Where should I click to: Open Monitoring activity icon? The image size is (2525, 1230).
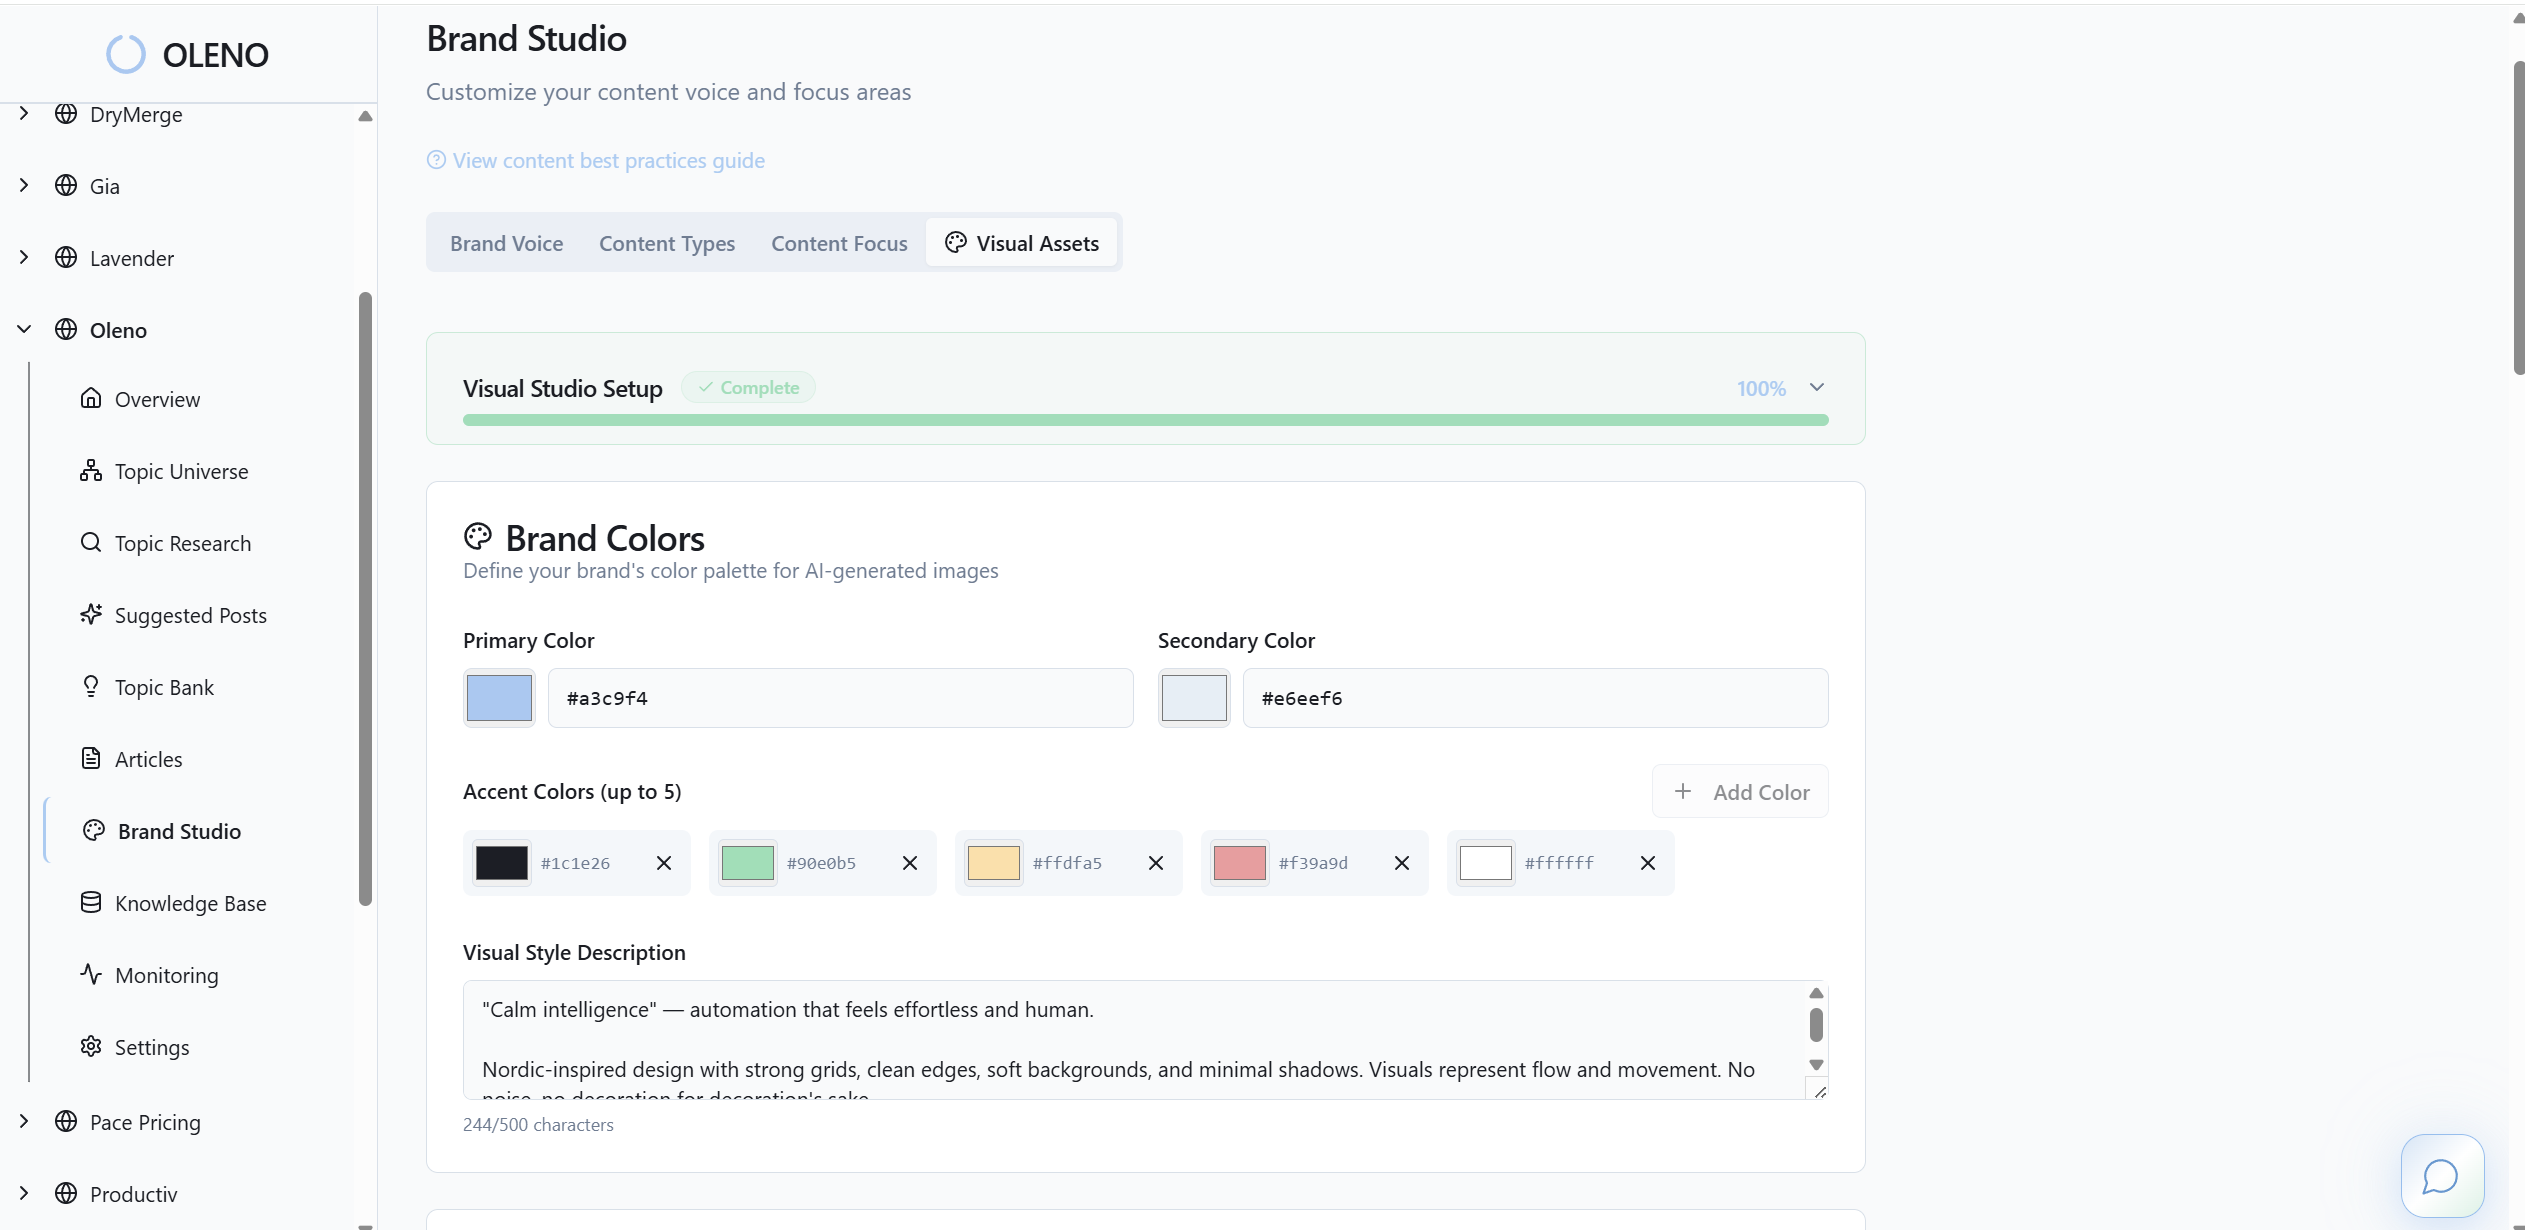tap(91, 975)
